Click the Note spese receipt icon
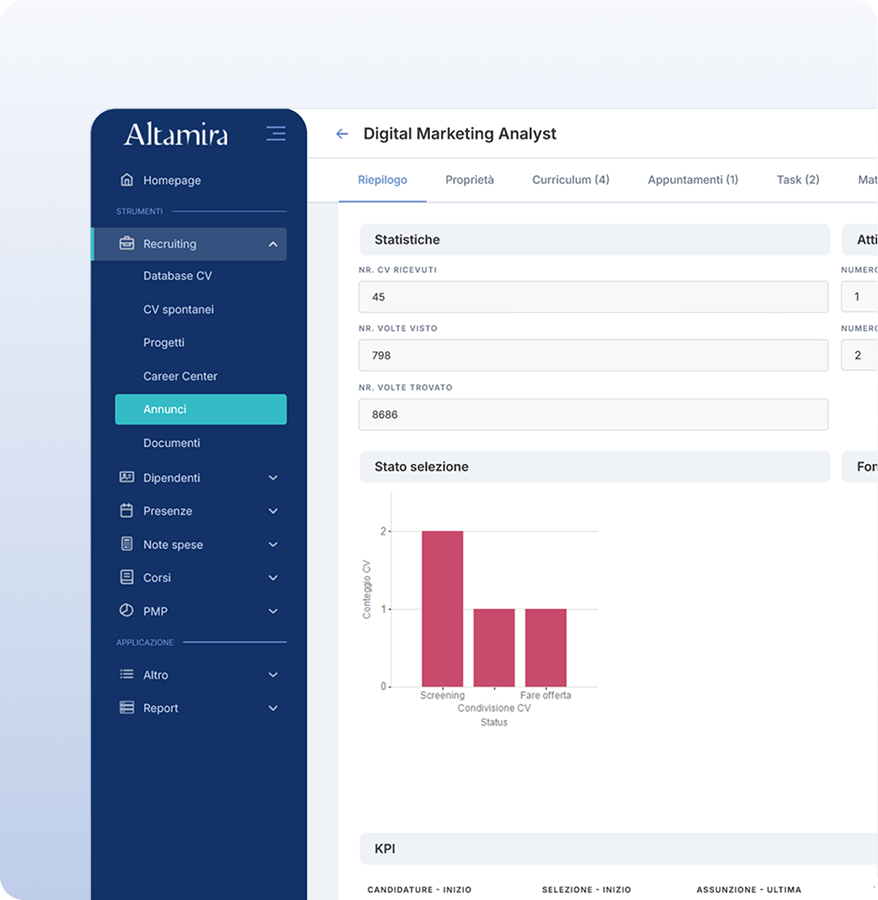 click(x=127, y=545)
